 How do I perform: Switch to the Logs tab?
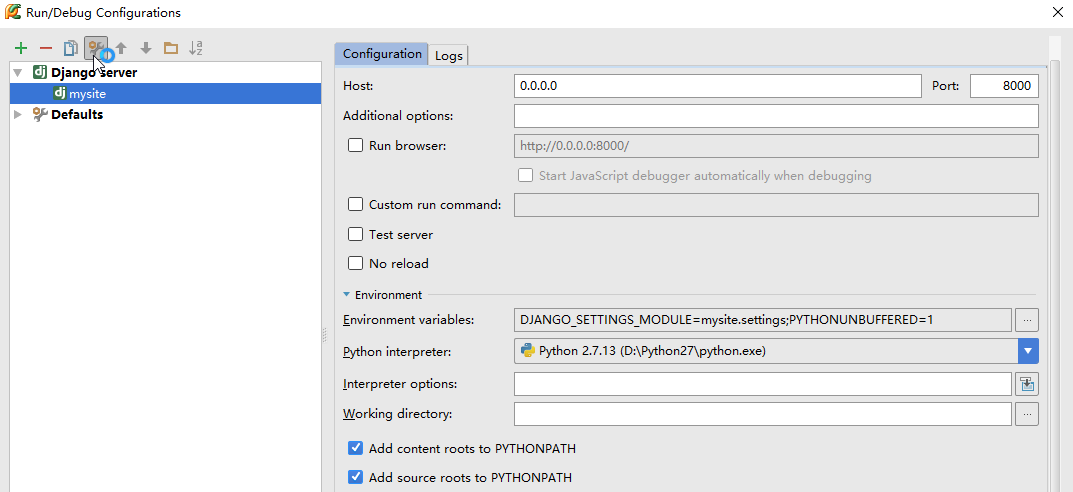coord(449,55)
